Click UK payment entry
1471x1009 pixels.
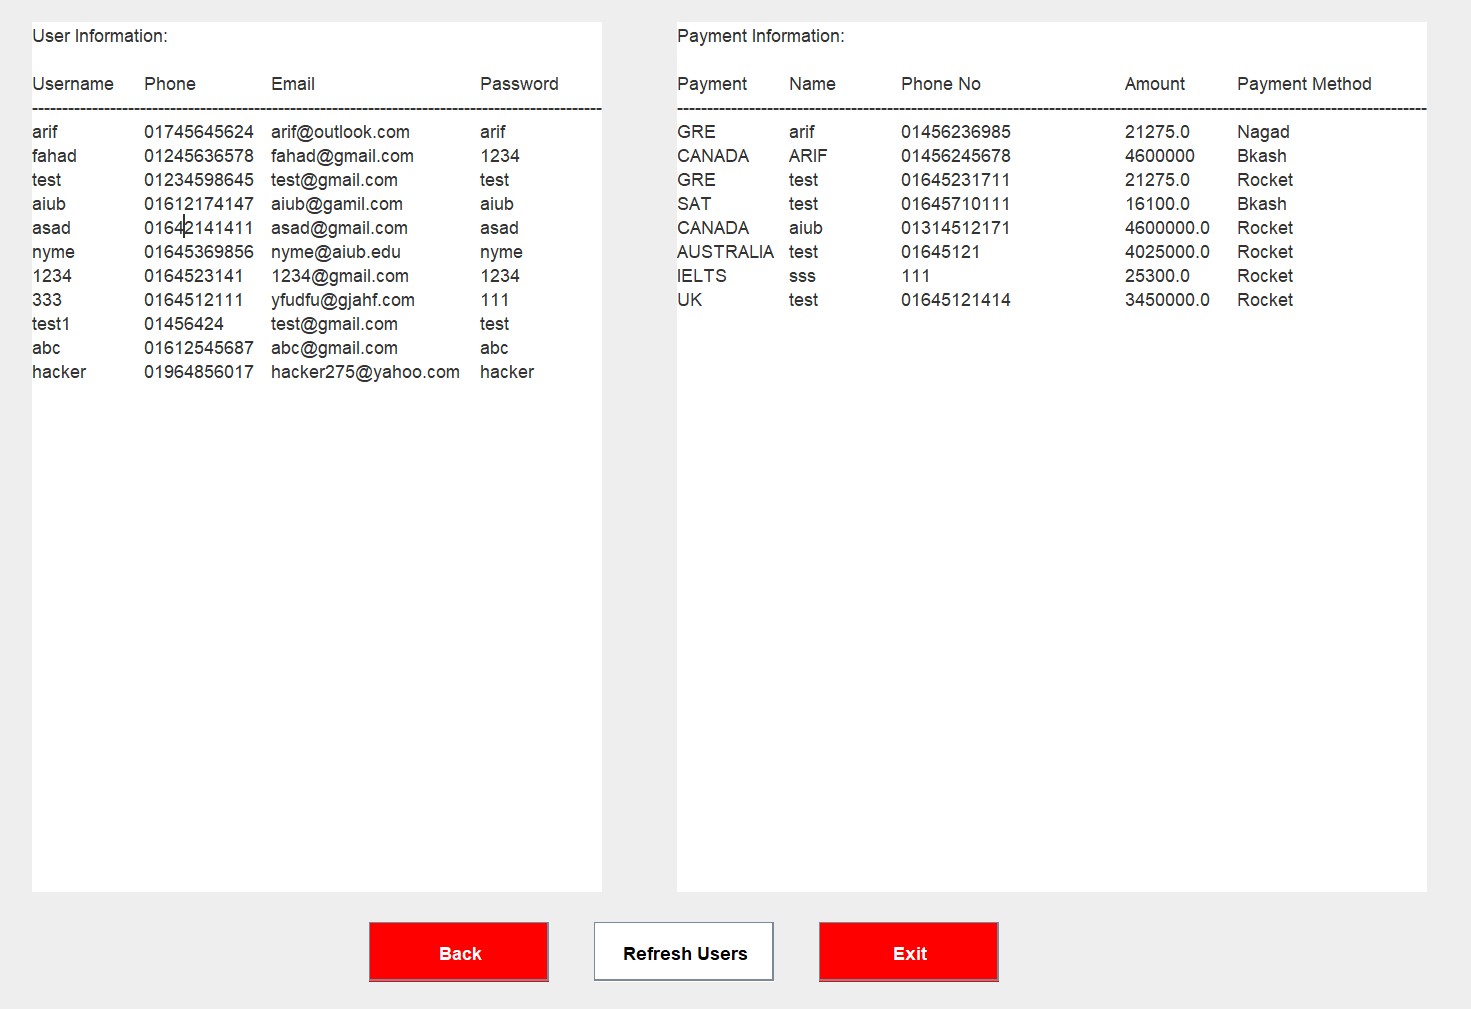[x=690, y=300]
